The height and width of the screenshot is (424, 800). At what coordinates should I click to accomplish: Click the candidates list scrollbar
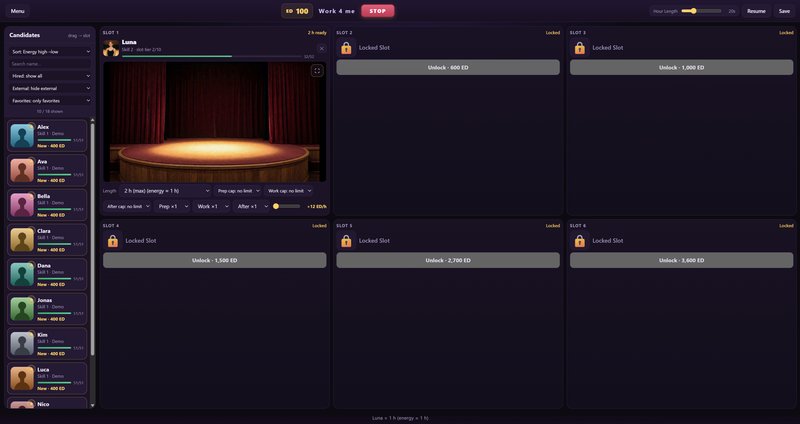coord(92,239)
